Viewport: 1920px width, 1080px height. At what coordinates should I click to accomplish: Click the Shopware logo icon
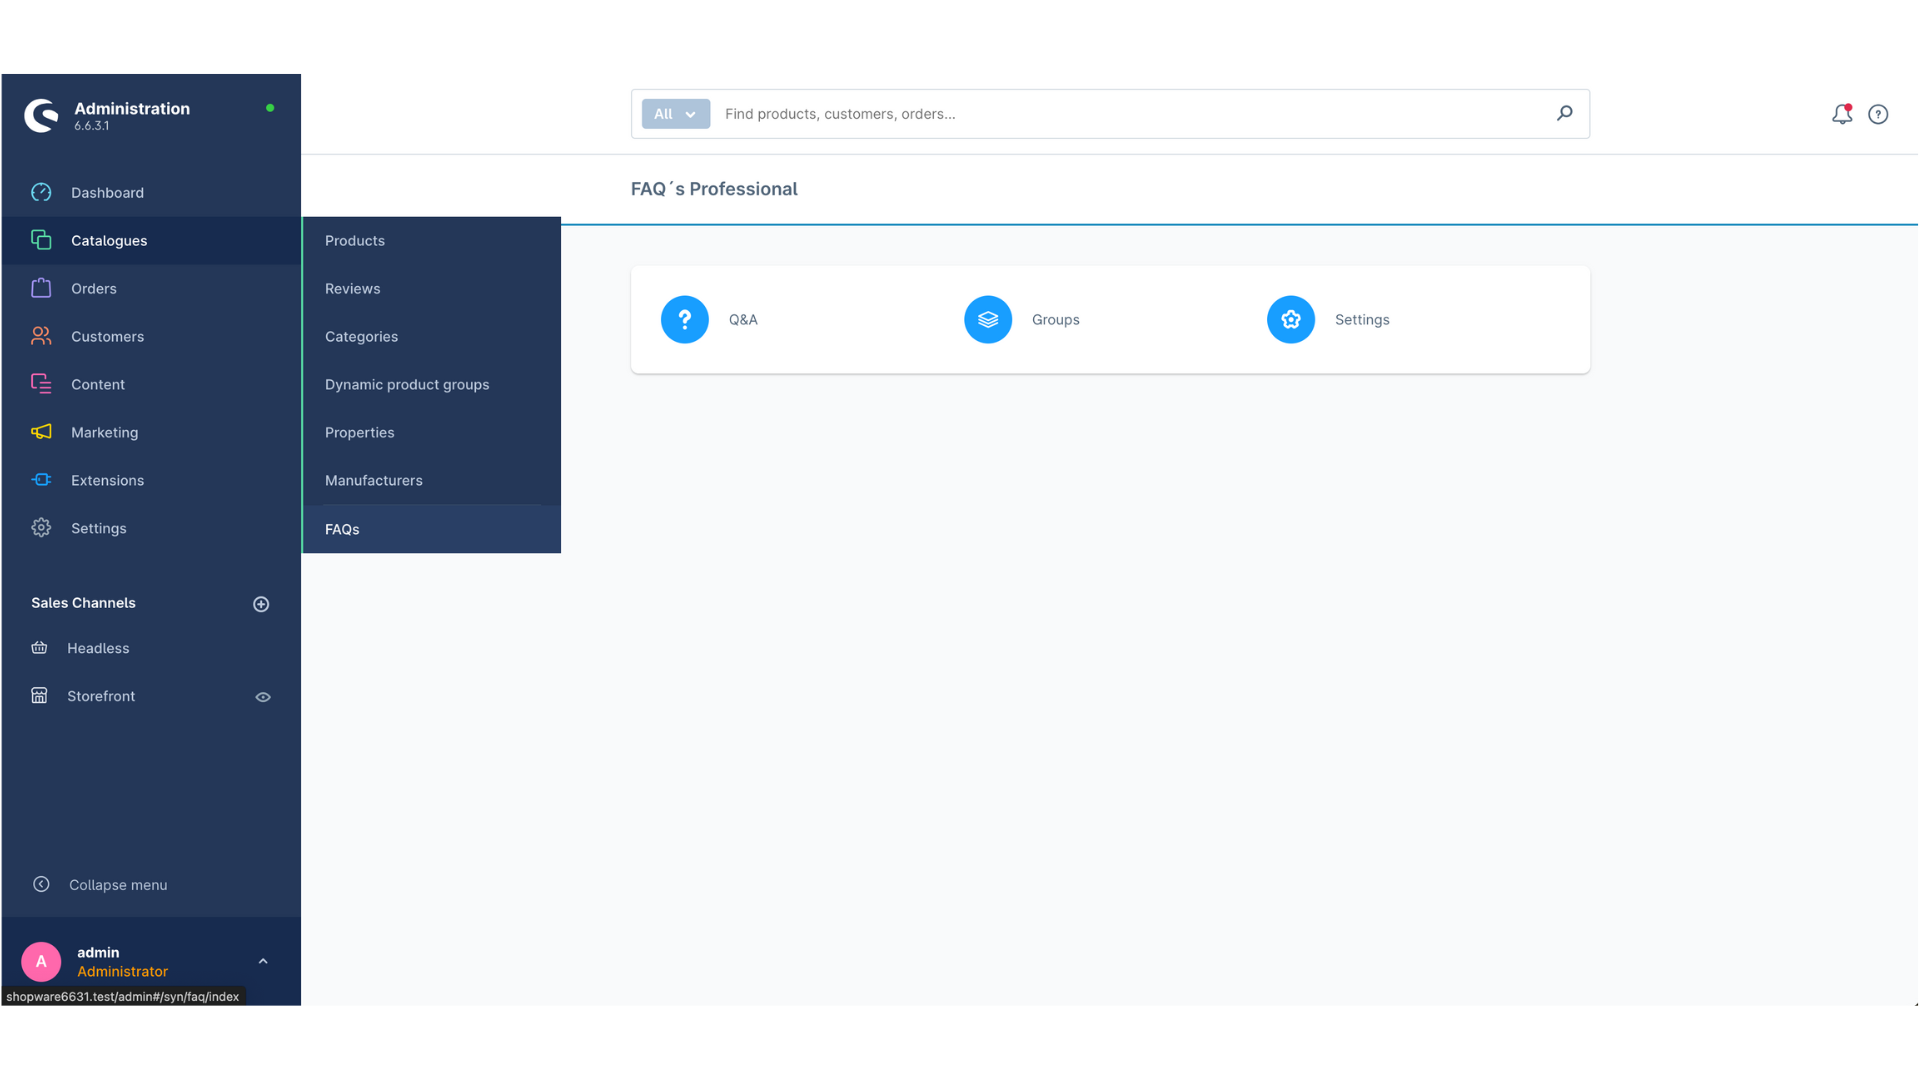(x=42, y=116)
